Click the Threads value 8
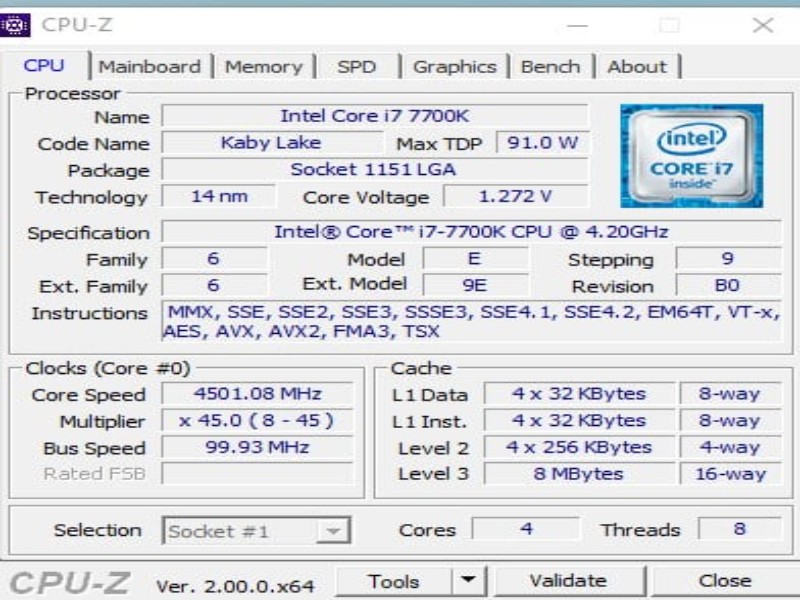The image size is (800, 600). [739, 529]
